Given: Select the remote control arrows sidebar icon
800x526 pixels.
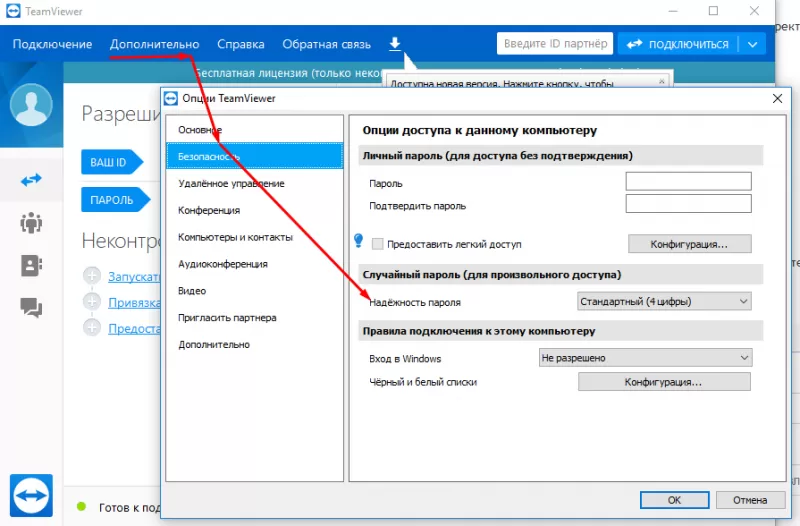Looking at the screenshot, I should [31, 180].
